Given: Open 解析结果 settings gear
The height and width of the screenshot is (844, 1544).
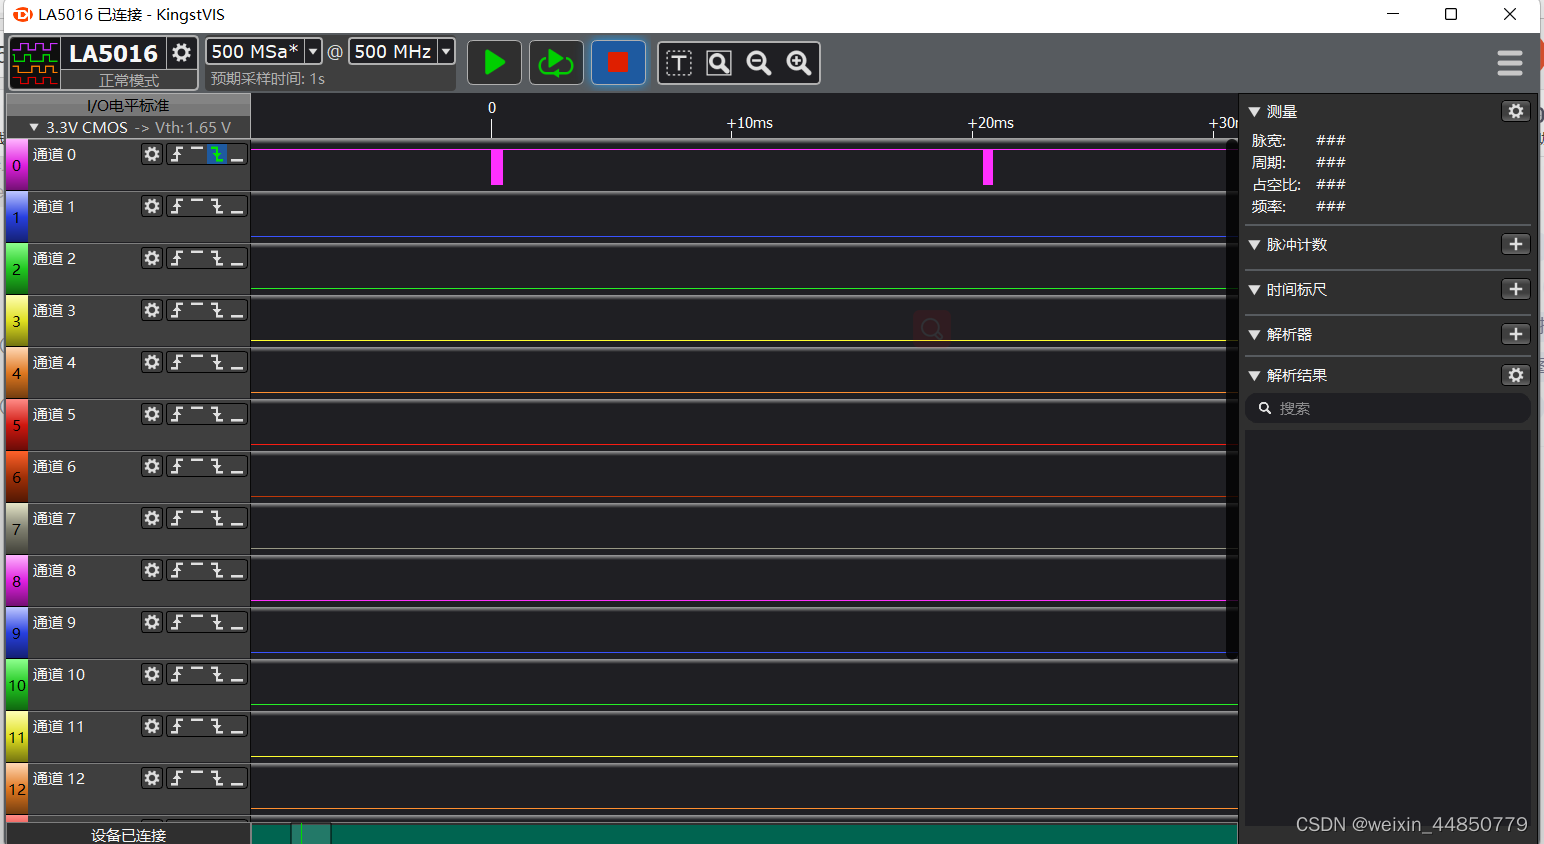Looking at the screenshot, I should click(x=1516, y=375).
